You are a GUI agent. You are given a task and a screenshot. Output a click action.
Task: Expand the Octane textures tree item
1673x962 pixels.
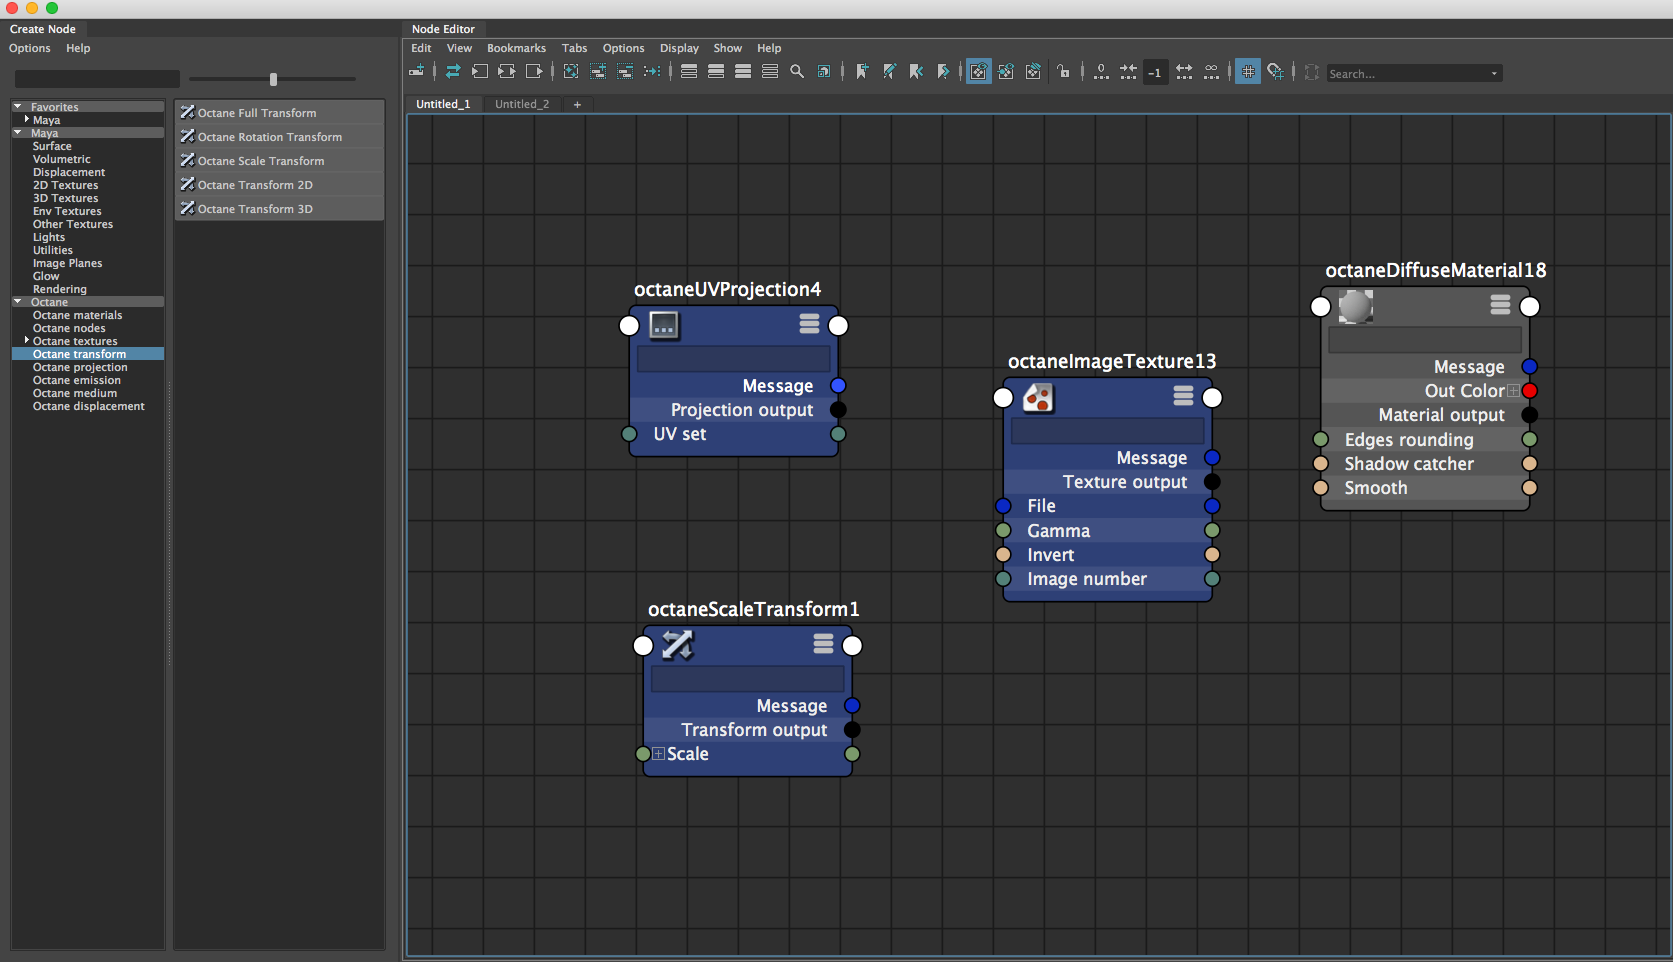pos(26,341)
